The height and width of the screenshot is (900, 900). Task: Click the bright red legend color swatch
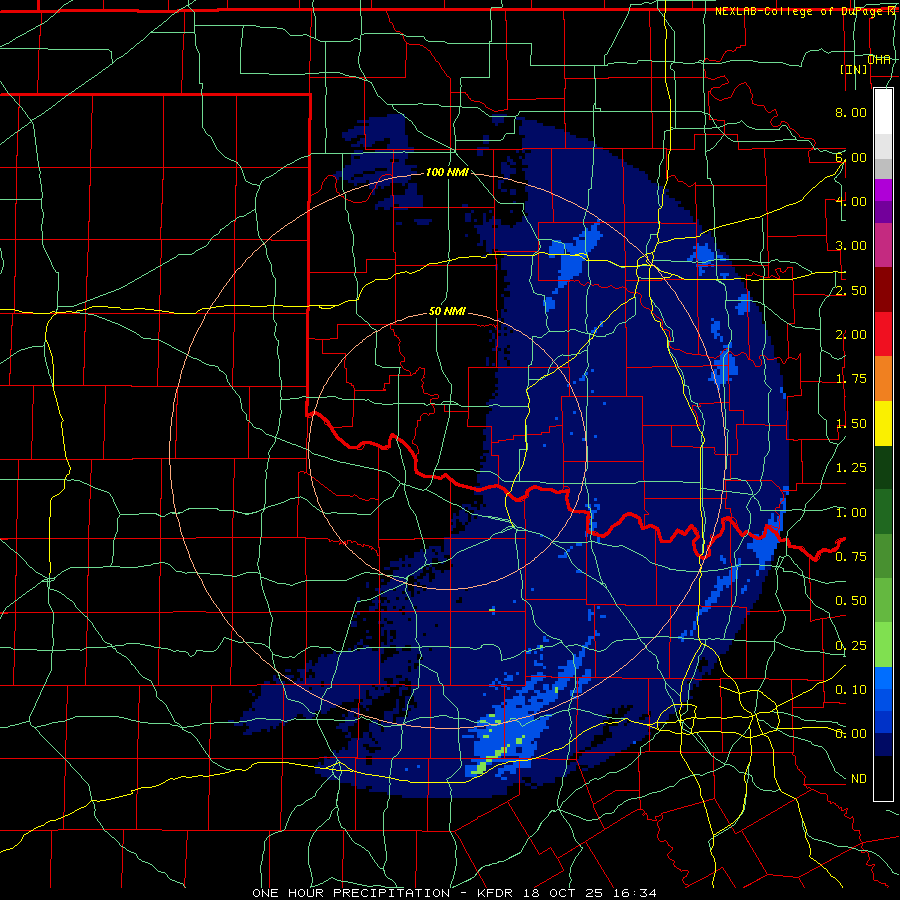(883, 335)
